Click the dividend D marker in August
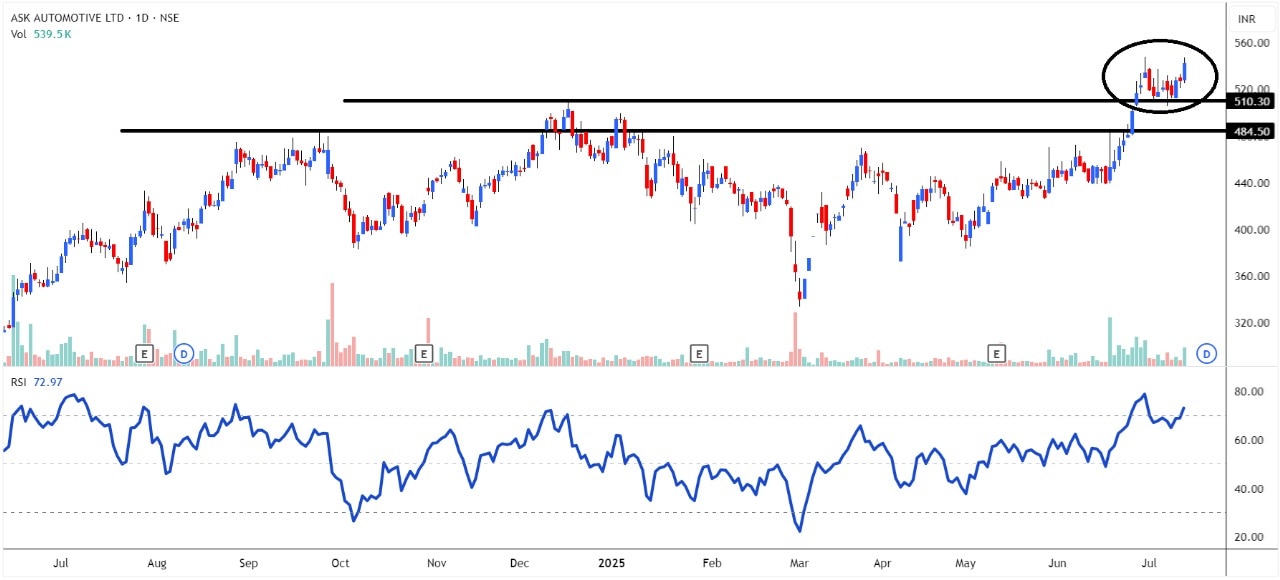This screenshot has height=580, width=1280. tap(183, 353)
